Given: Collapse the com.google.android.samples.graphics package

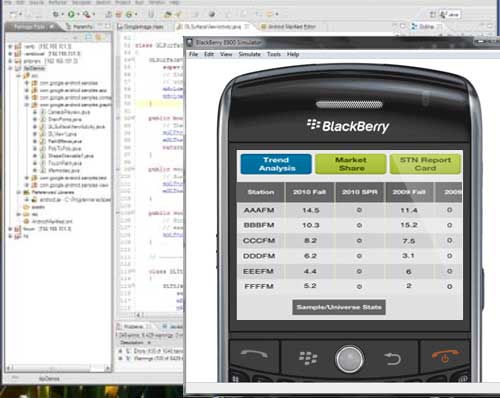Looking at the screenshot, I should [27, 105].
